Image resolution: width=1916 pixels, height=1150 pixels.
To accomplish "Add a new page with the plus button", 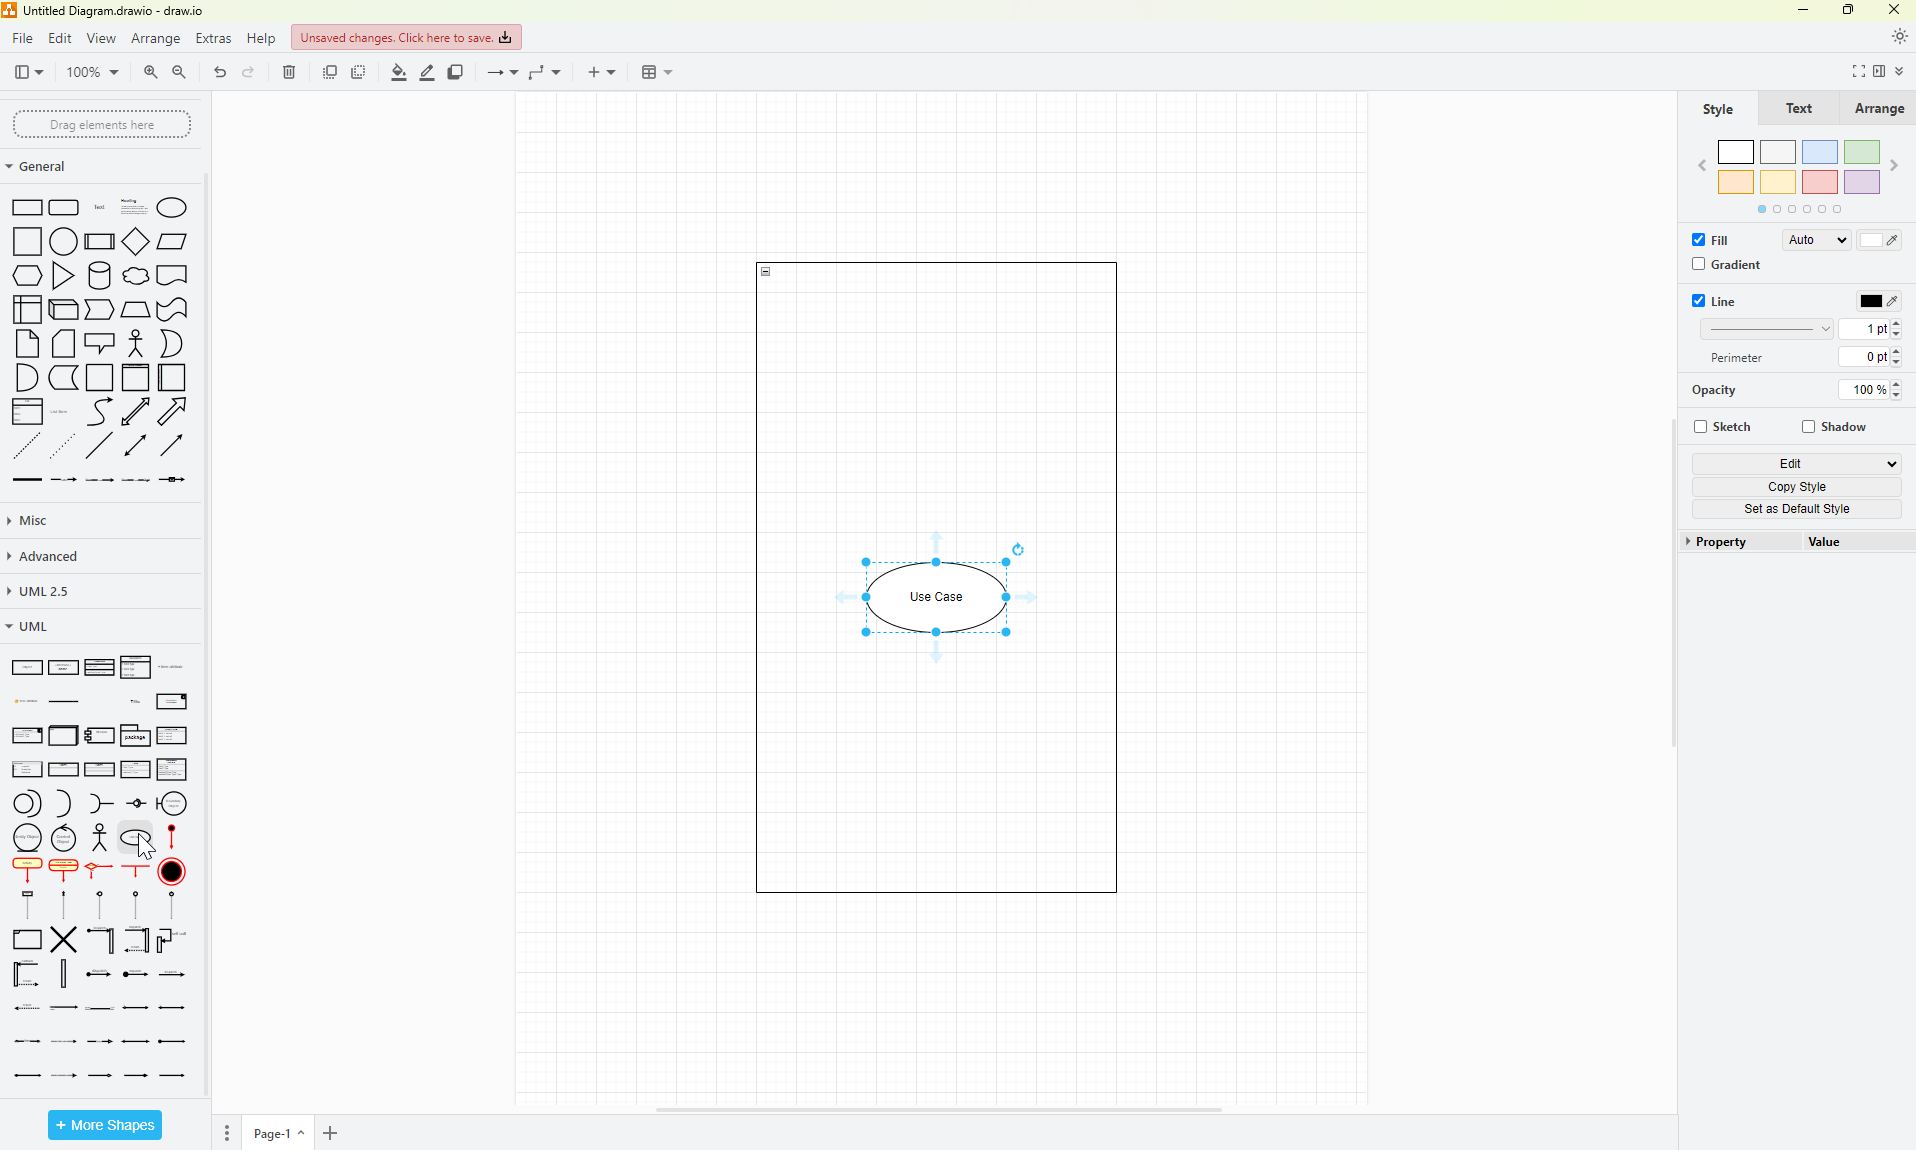I will pos(330,1133).
